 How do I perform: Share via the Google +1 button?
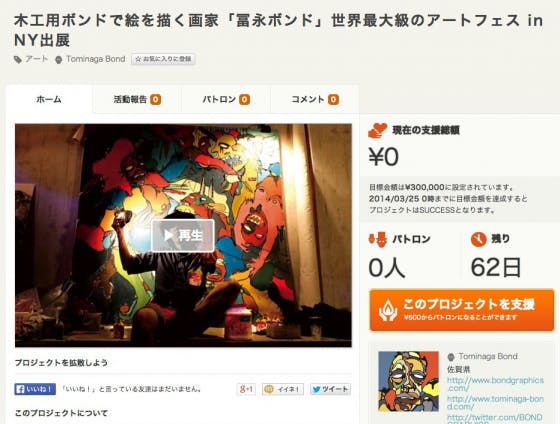[246, 389]
